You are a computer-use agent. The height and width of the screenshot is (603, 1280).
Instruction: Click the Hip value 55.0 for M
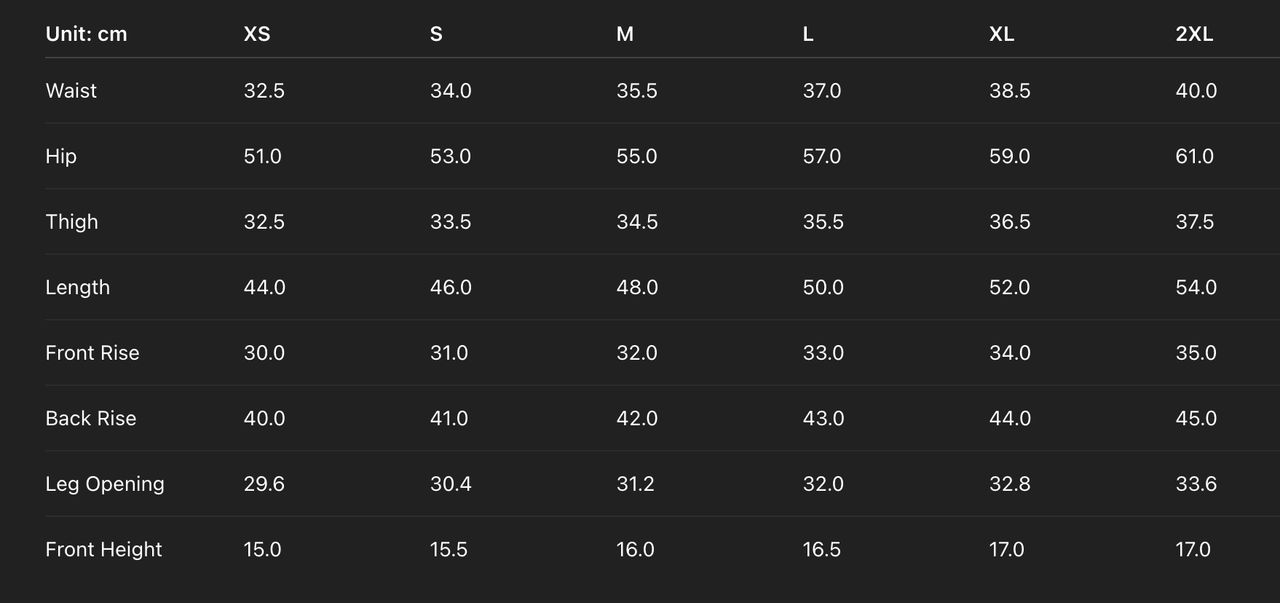[637, 157]
